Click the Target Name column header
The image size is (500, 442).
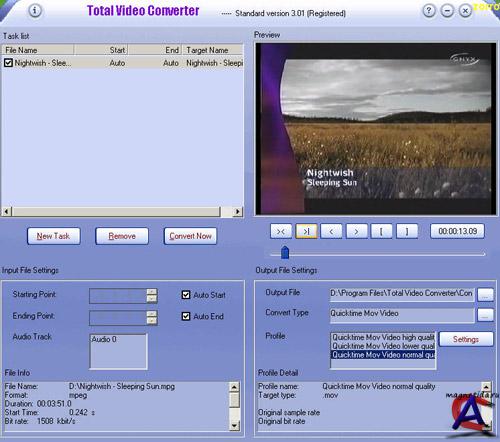(212, 50)
